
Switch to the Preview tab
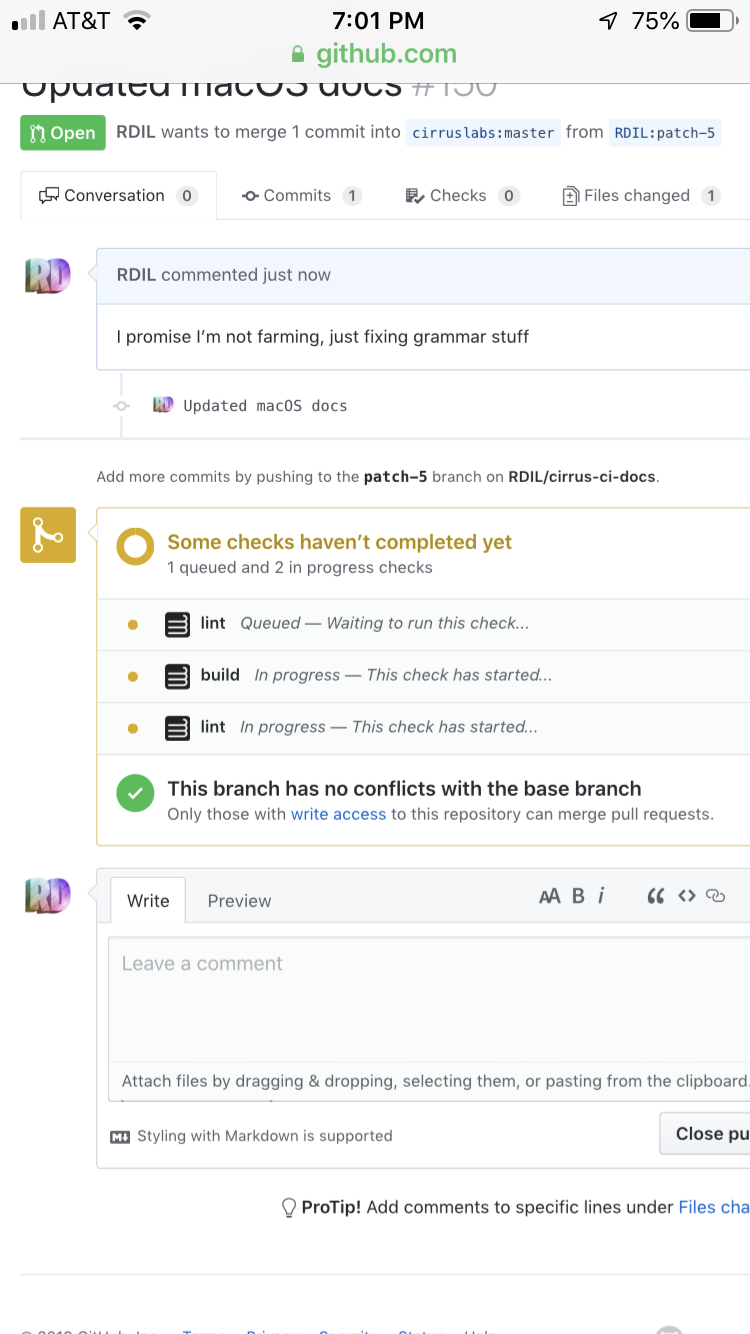point(239,901)
